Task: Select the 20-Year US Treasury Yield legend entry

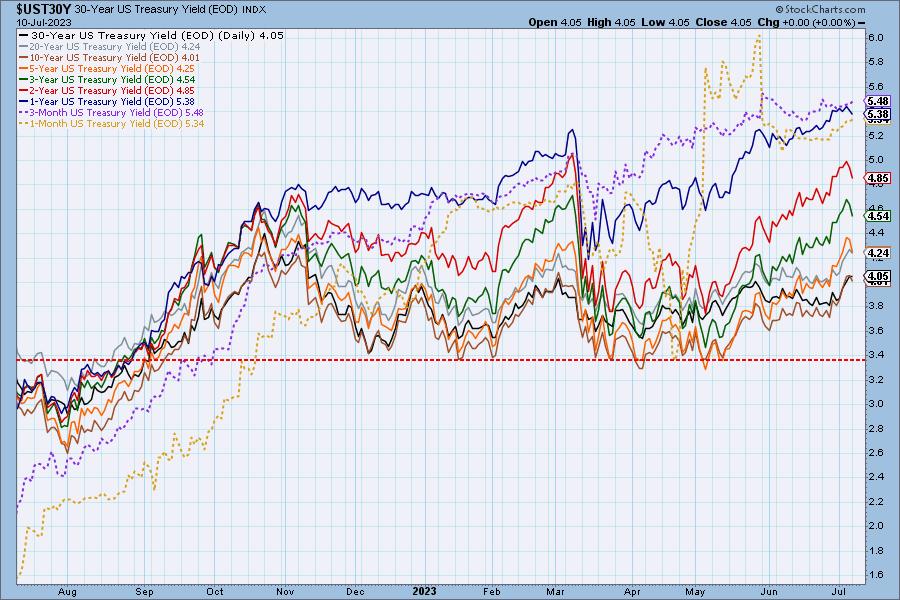Action: 110,47
